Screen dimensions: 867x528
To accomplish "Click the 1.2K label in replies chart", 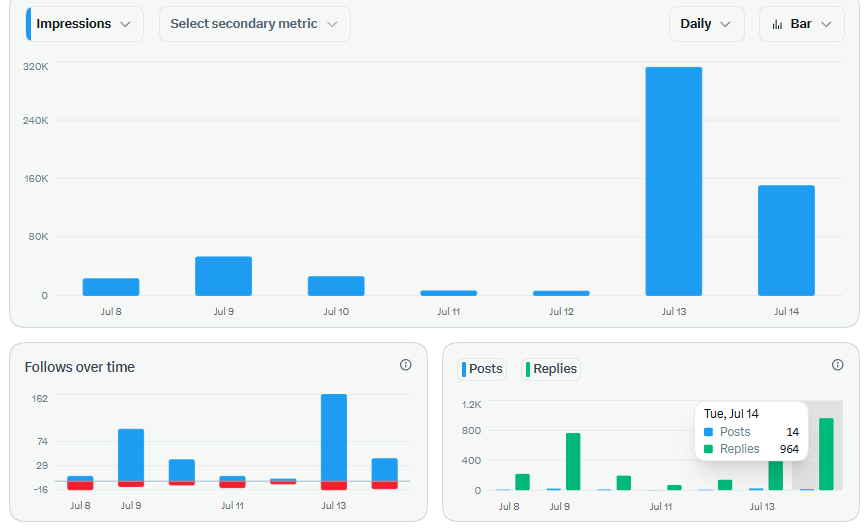I will pyautogui.click(x=472, y=405).
